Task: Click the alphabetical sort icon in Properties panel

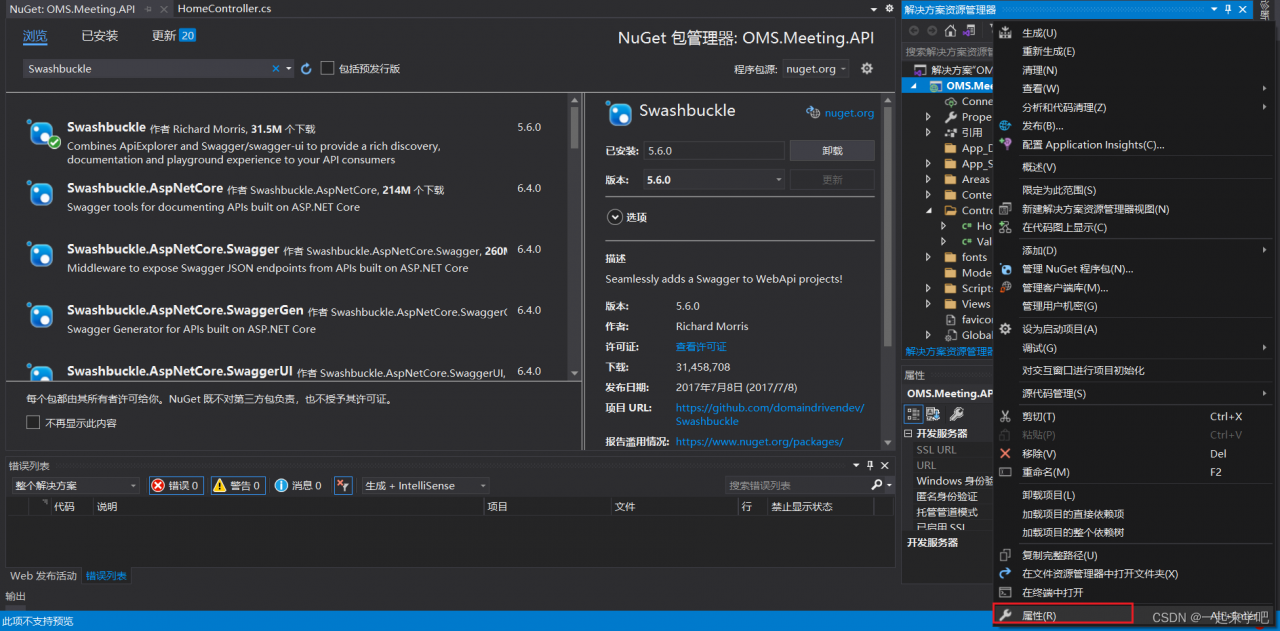Action: tap(932, 414)
